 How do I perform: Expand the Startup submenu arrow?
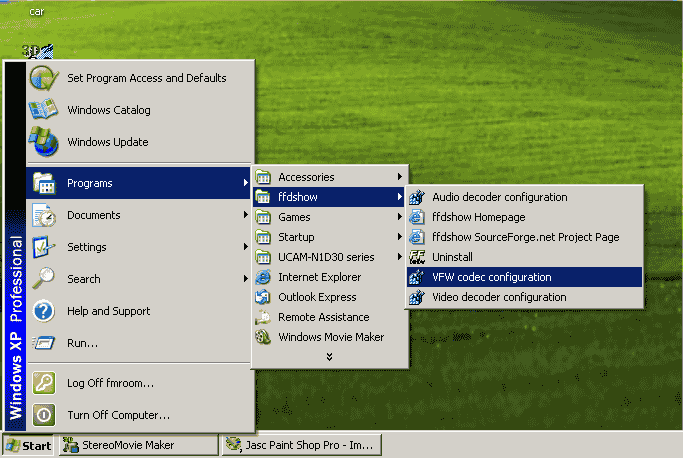[x=399, y=237]
